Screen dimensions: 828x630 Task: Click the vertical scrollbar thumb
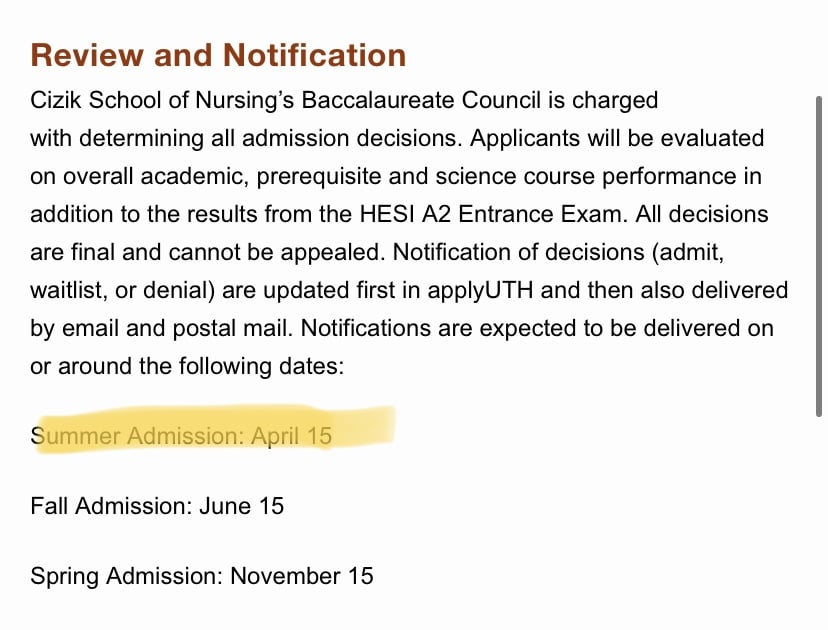[x=819, y=257]
